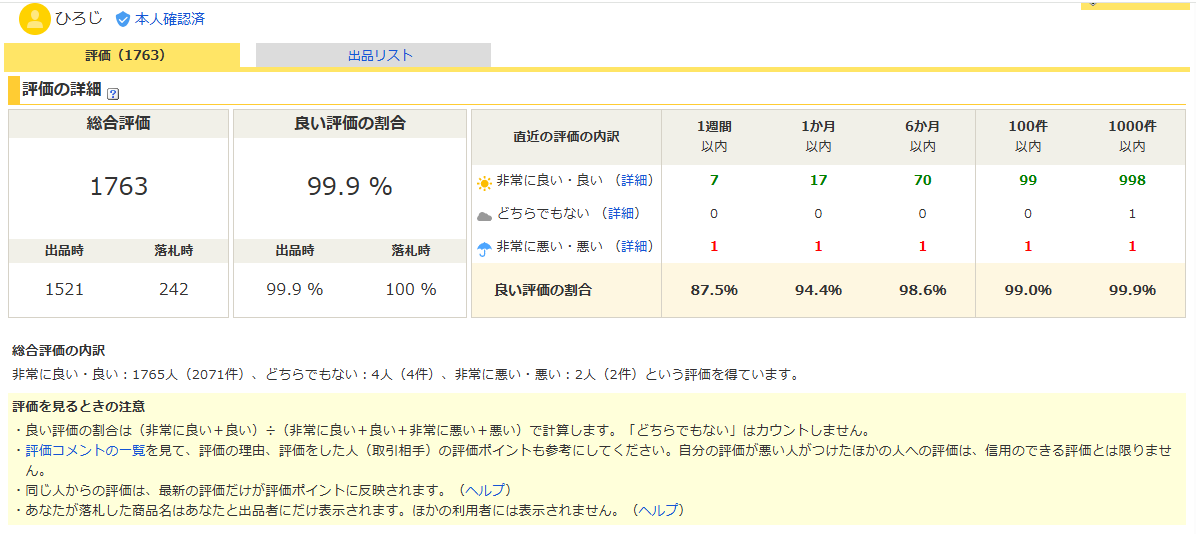Image resolution: width=1196 pixels, height=534 pixels.
Task: Click the good count 7 for 1週間
Action: [714, 181]
